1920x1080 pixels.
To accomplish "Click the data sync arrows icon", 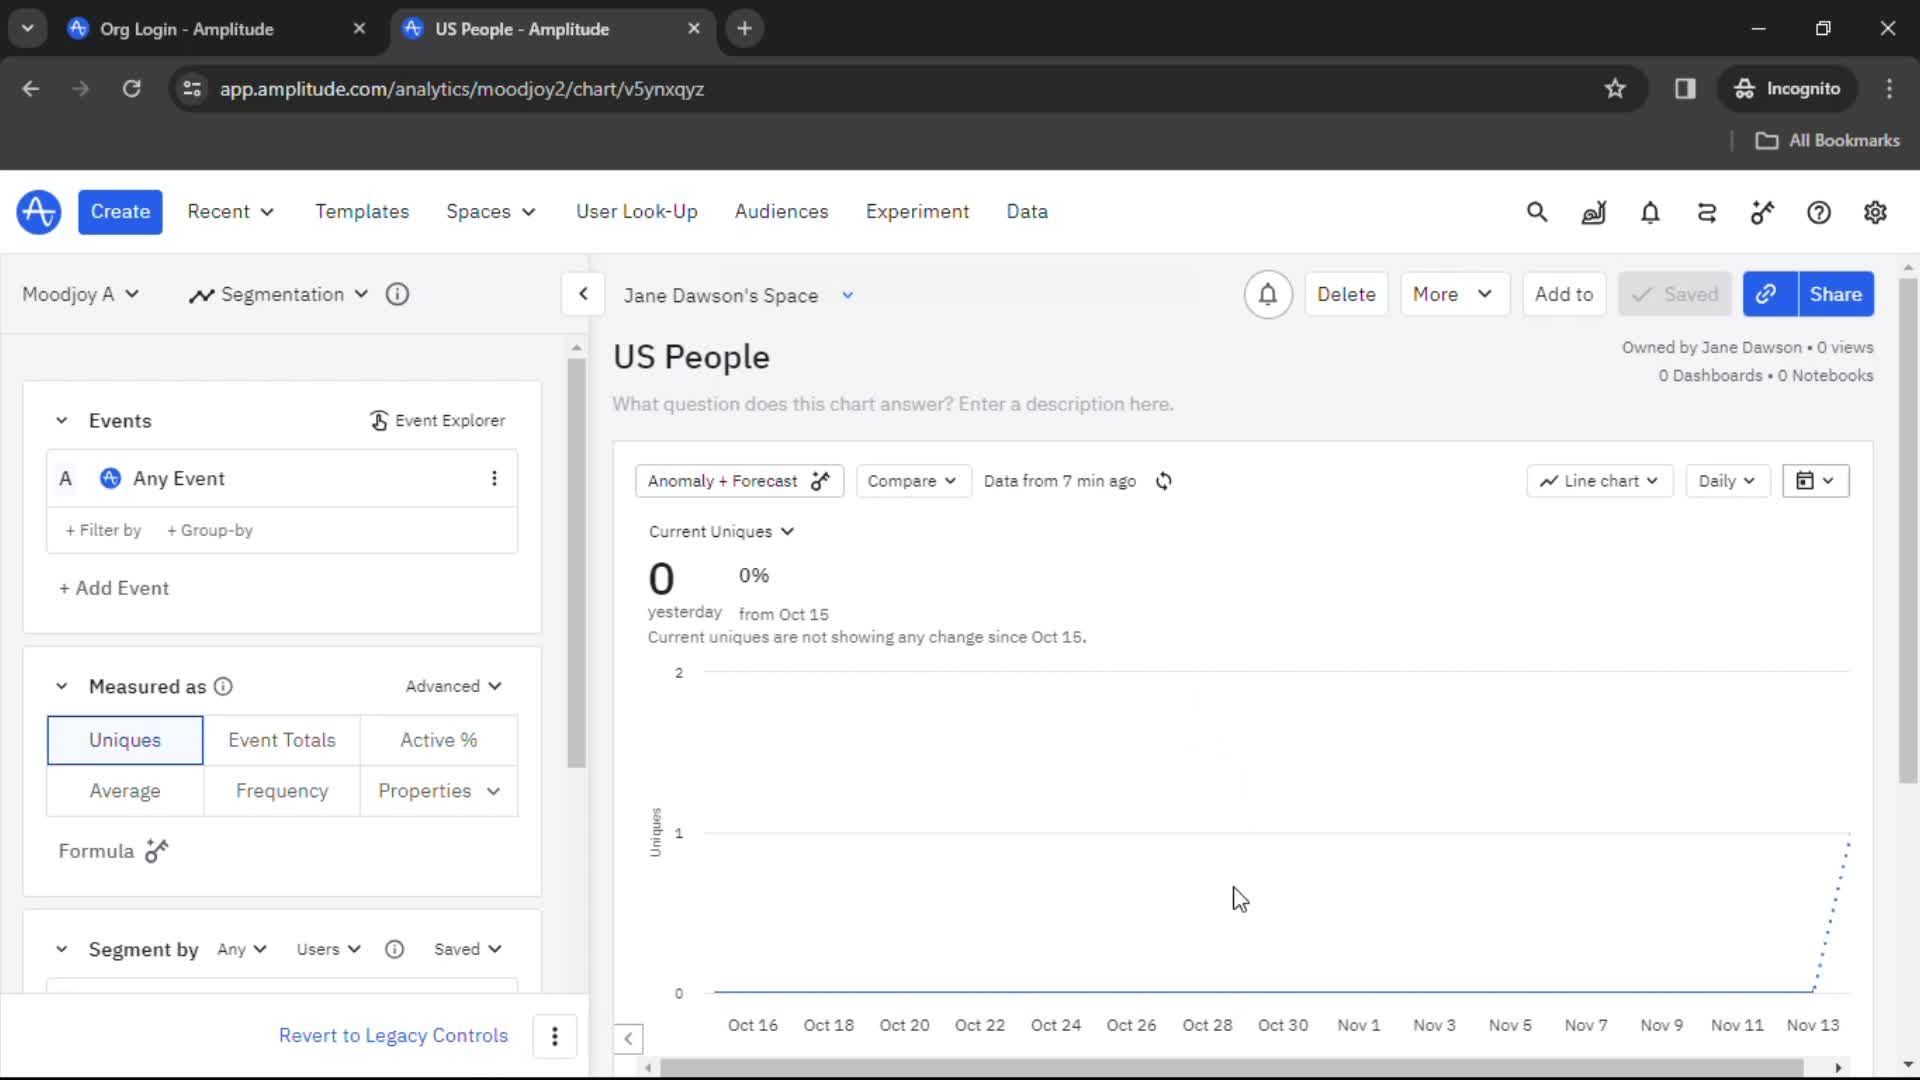I will [x=1707, y=212].
